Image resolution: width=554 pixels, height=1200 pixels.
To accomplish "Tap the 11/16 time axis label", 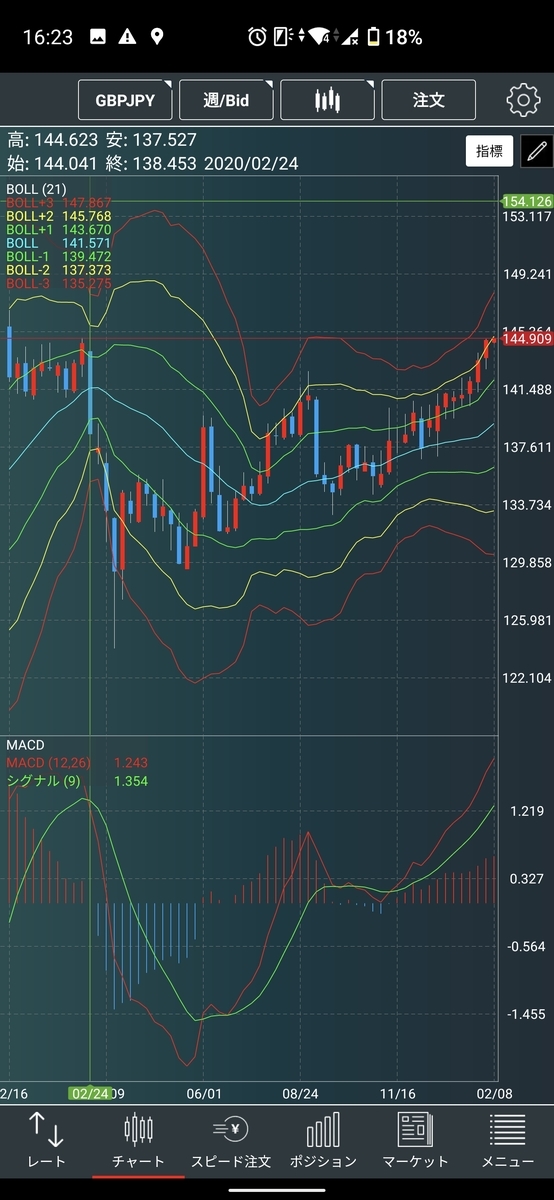I will click(x=397, y=1094).
